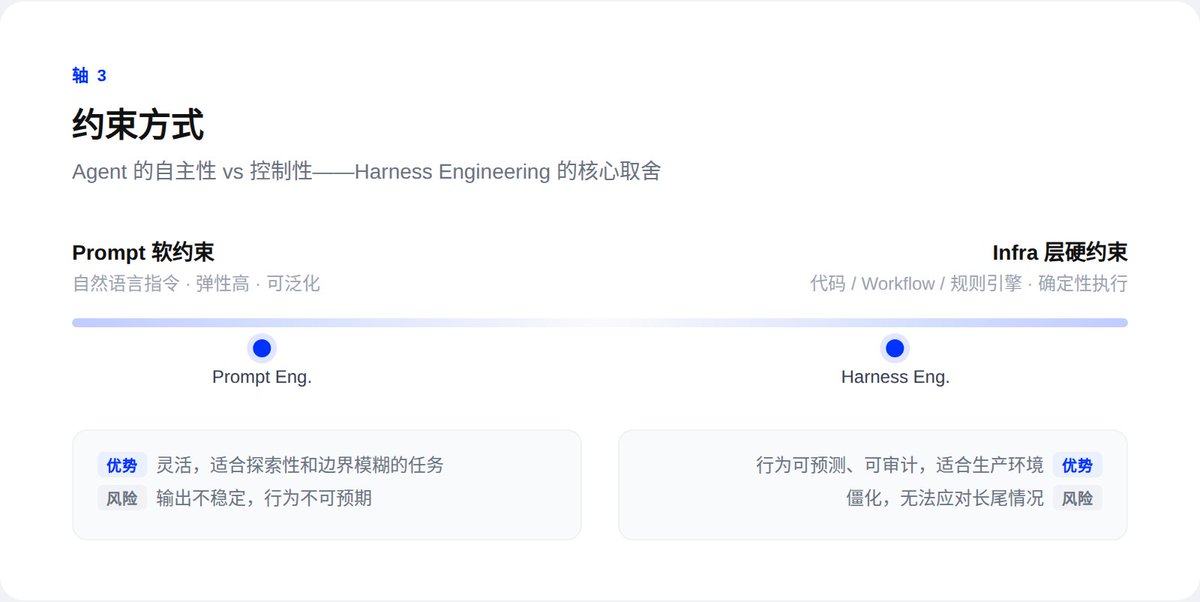Click the right card's 优势 badge
Screen dimensions: 1200x602
[x=1077, y=465]
